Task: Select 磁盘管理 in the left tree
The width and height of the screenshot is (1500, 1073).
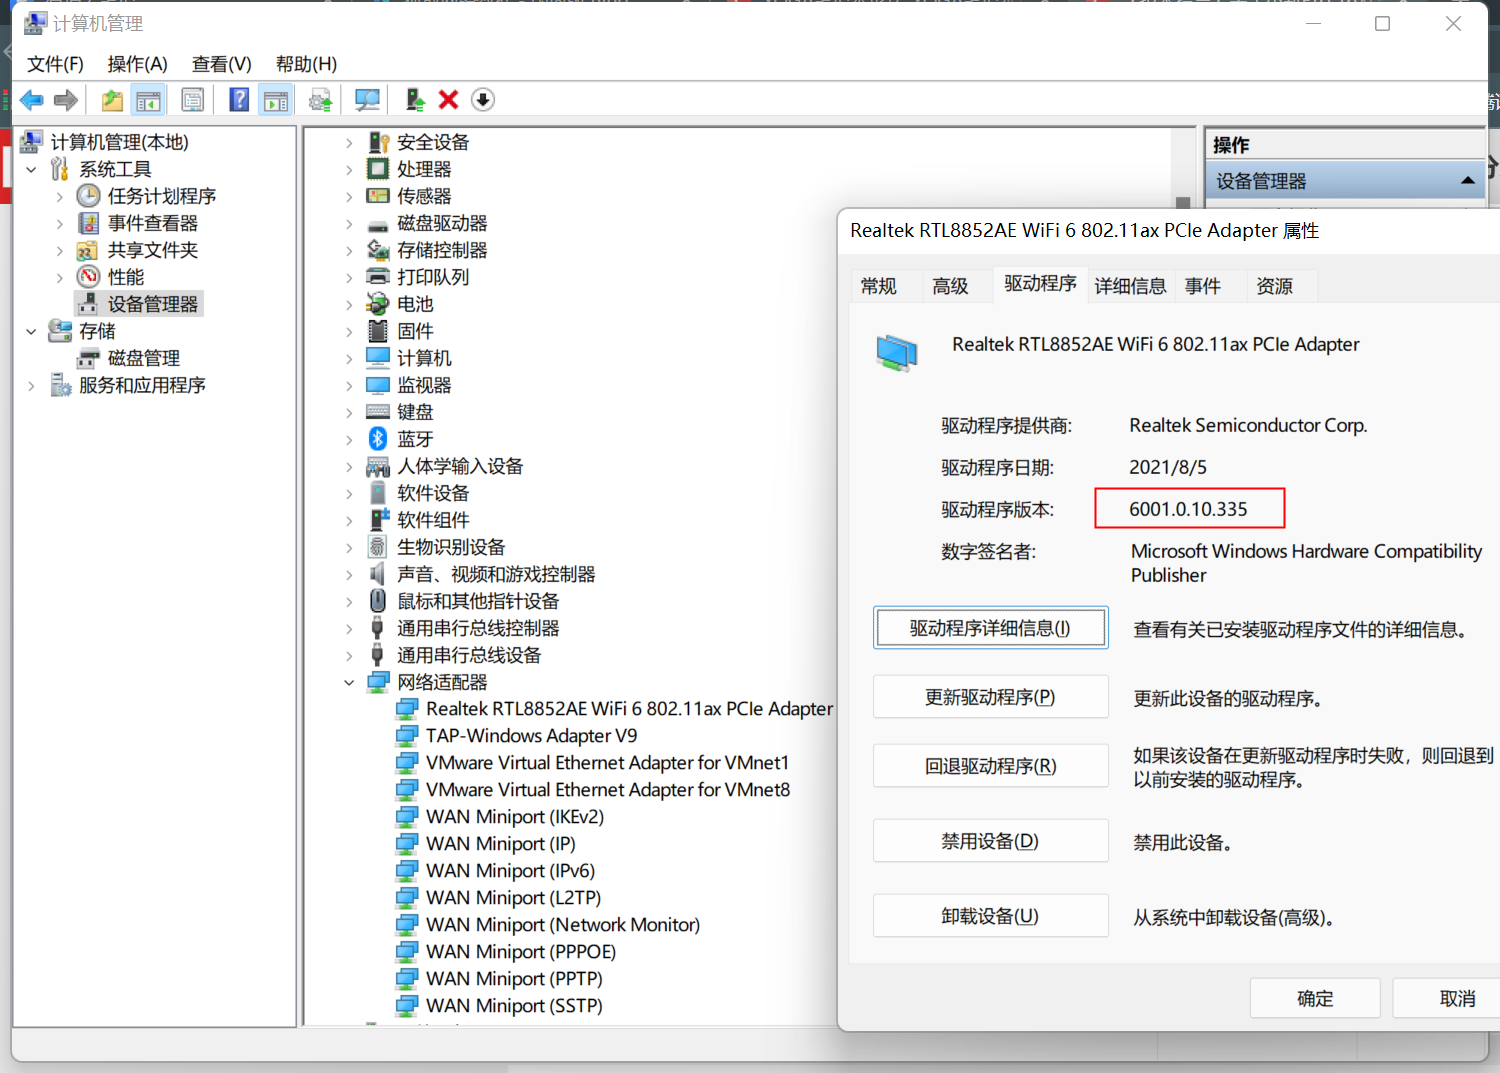Action: [144, 358]
